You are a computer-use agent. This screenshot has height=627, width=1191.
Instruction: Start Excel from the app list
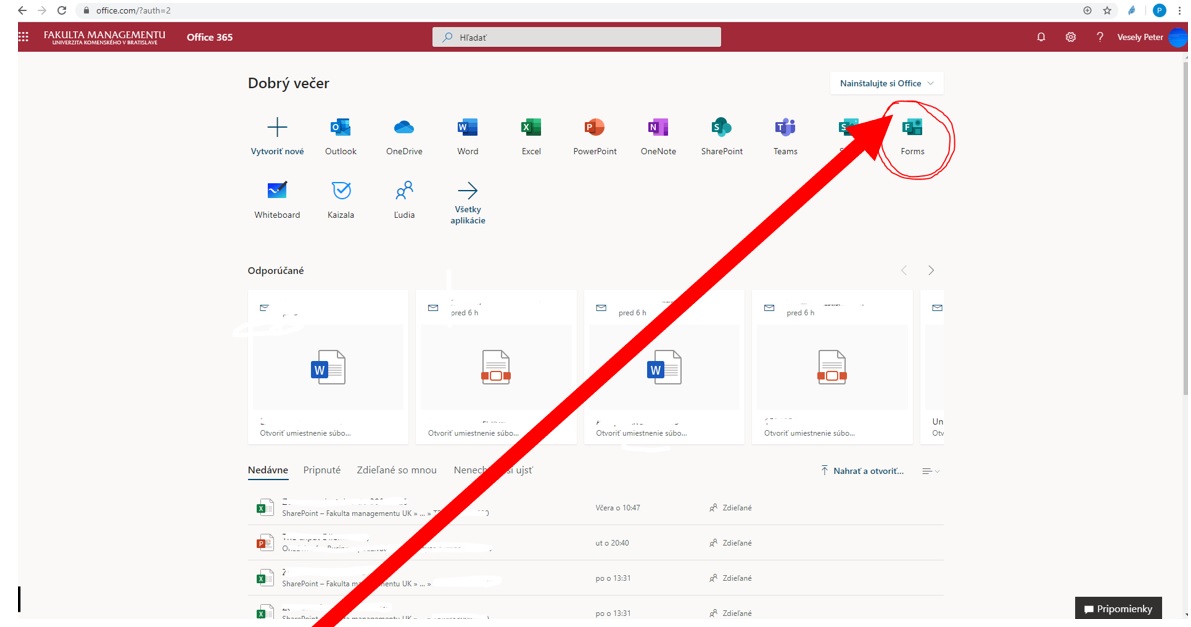click(x=531, y=128)
